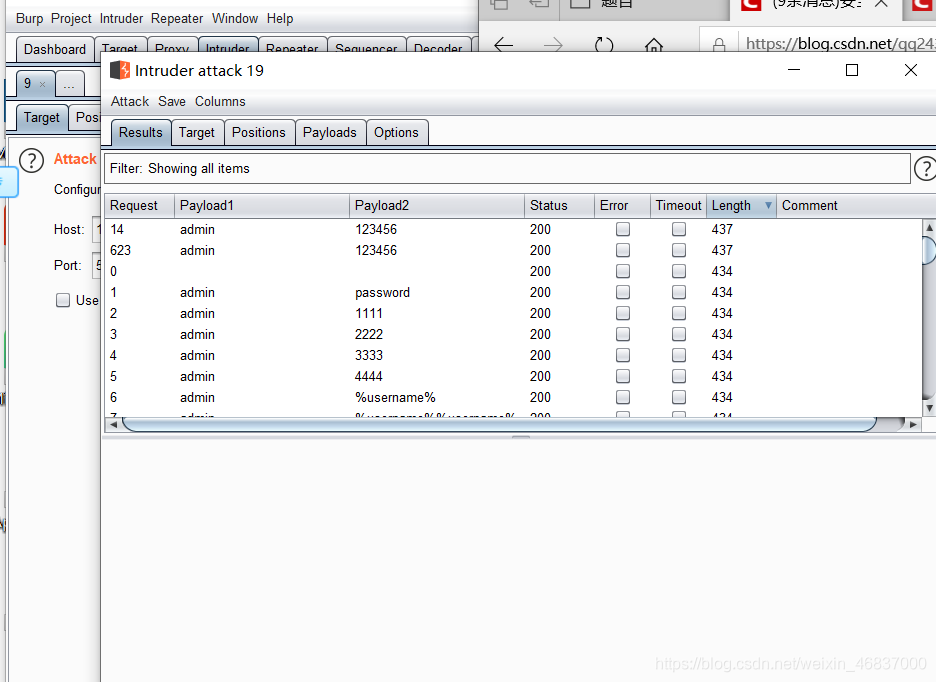This screenshot has width=936, height=682.
Task: Tick the Error checkbox for request 14
Action: point(623,229)
